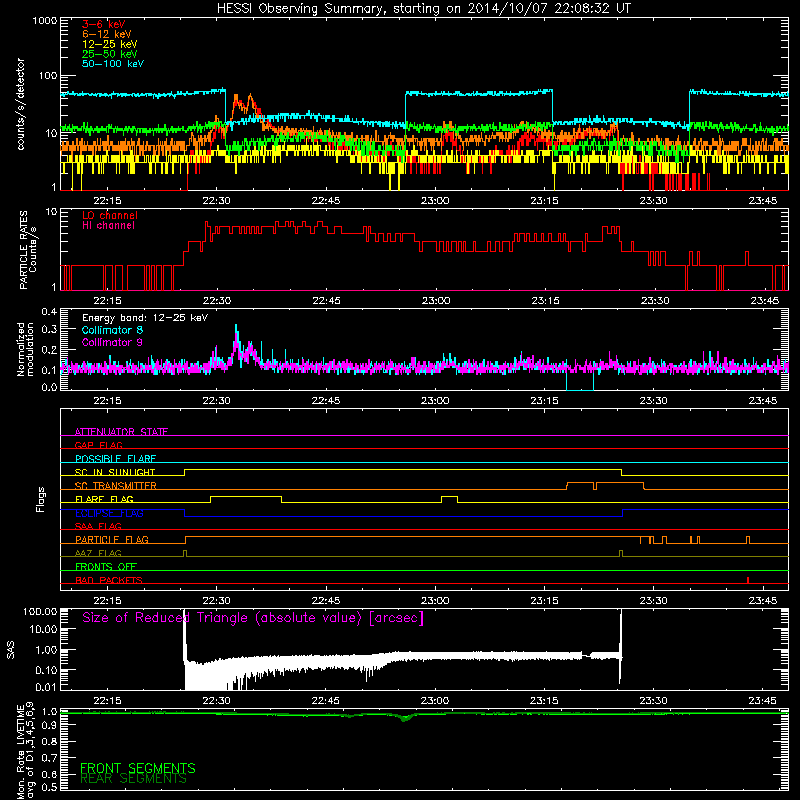Screen dimensions: 800x800
Task: Click the FRONT SEGMENTS legend label
Action: (x=138, y=768)
